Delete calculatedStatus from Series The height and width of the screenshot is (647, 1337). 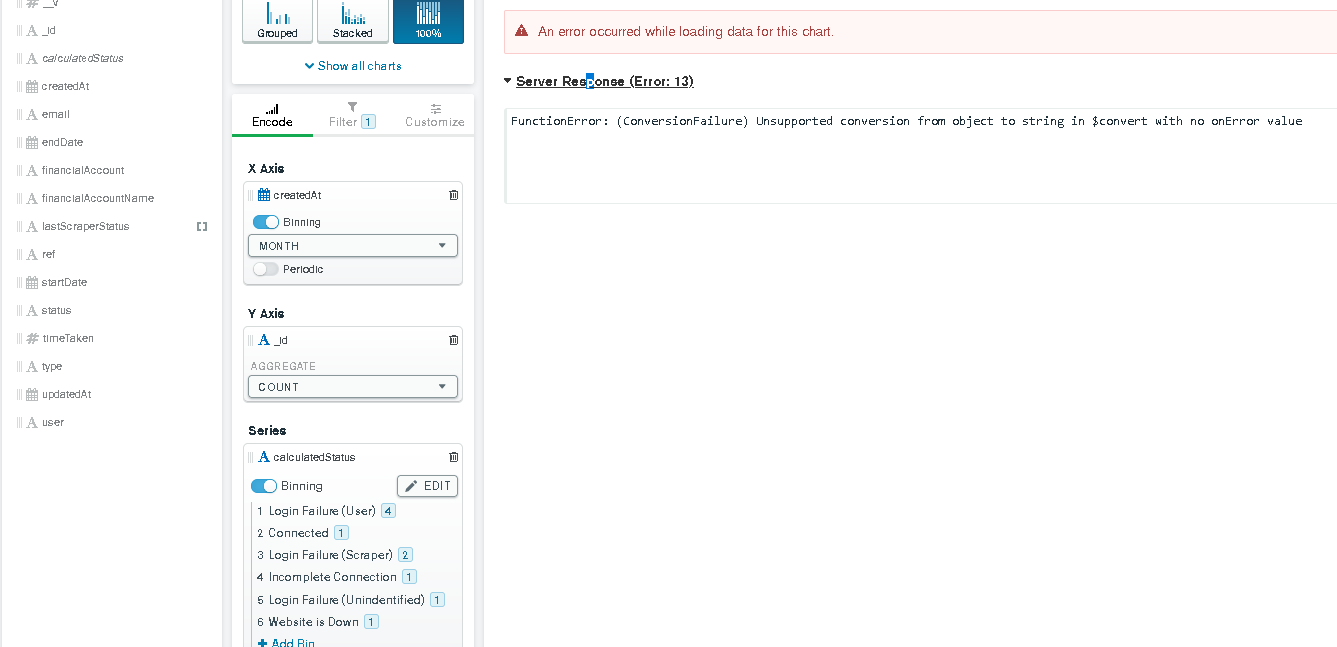(453, 457)
